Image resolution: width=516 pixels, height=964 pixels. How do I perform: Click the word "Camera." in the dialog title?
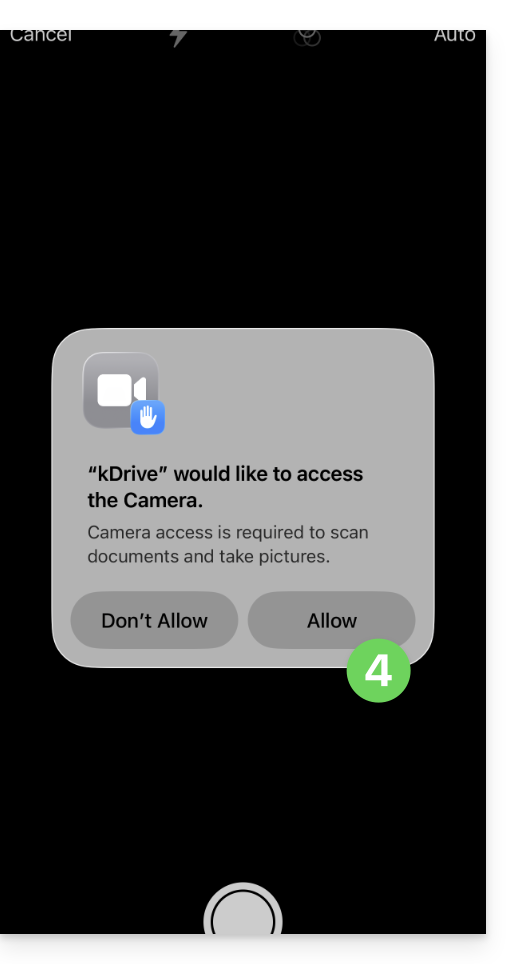click(x=163, y=500)
